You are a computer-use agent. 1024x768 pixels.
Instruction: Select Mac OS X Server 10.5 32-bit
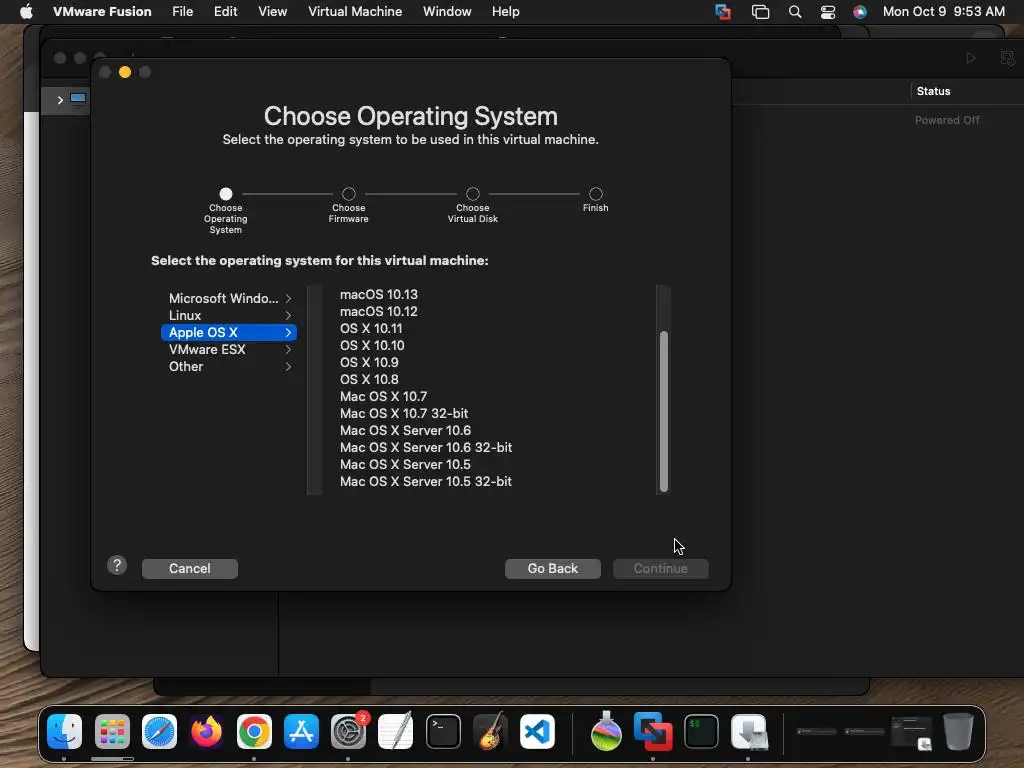click(426, 481)
